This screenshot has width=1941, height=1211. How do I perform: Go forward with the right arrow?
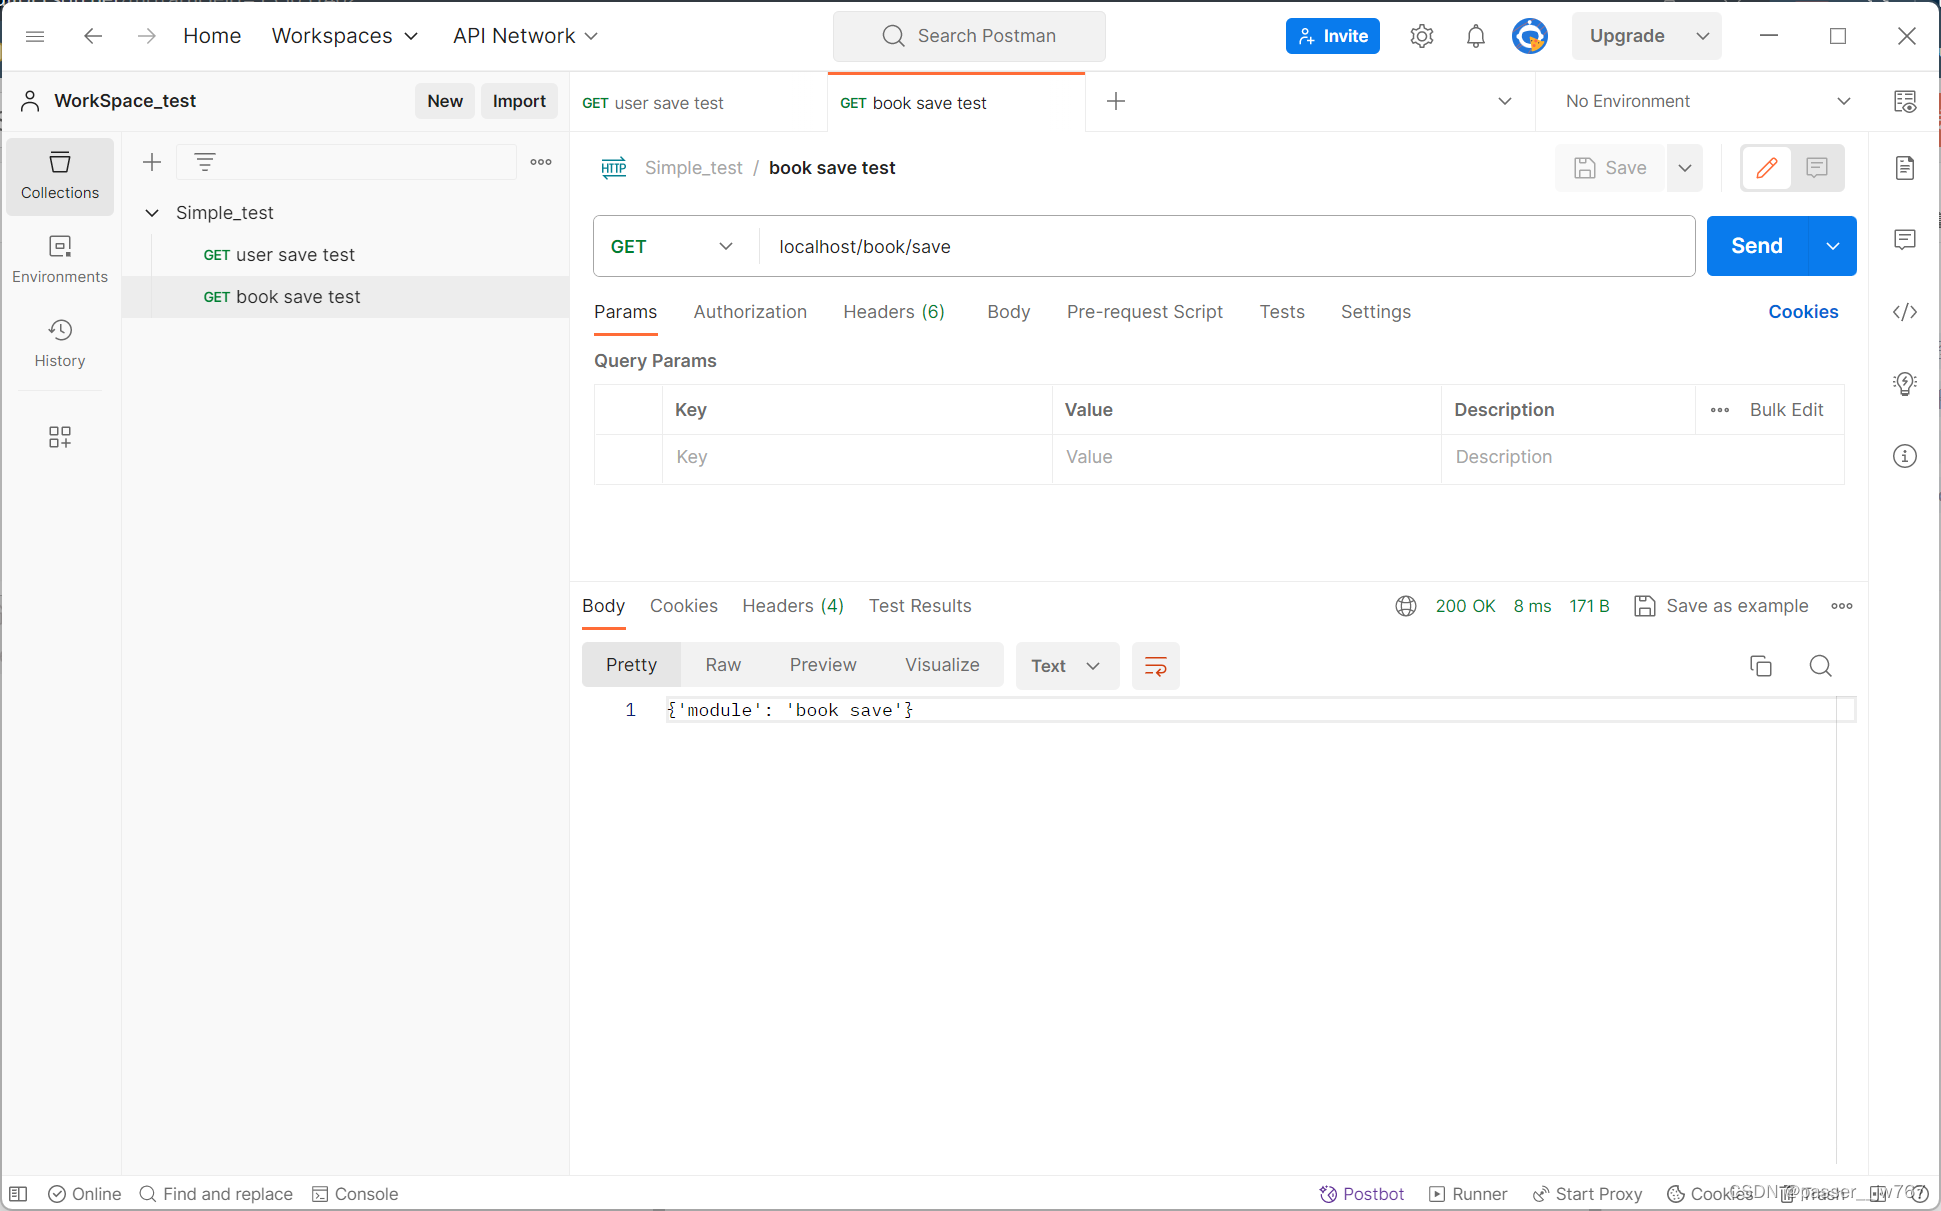pyautogui.click(x=146, y=36)
